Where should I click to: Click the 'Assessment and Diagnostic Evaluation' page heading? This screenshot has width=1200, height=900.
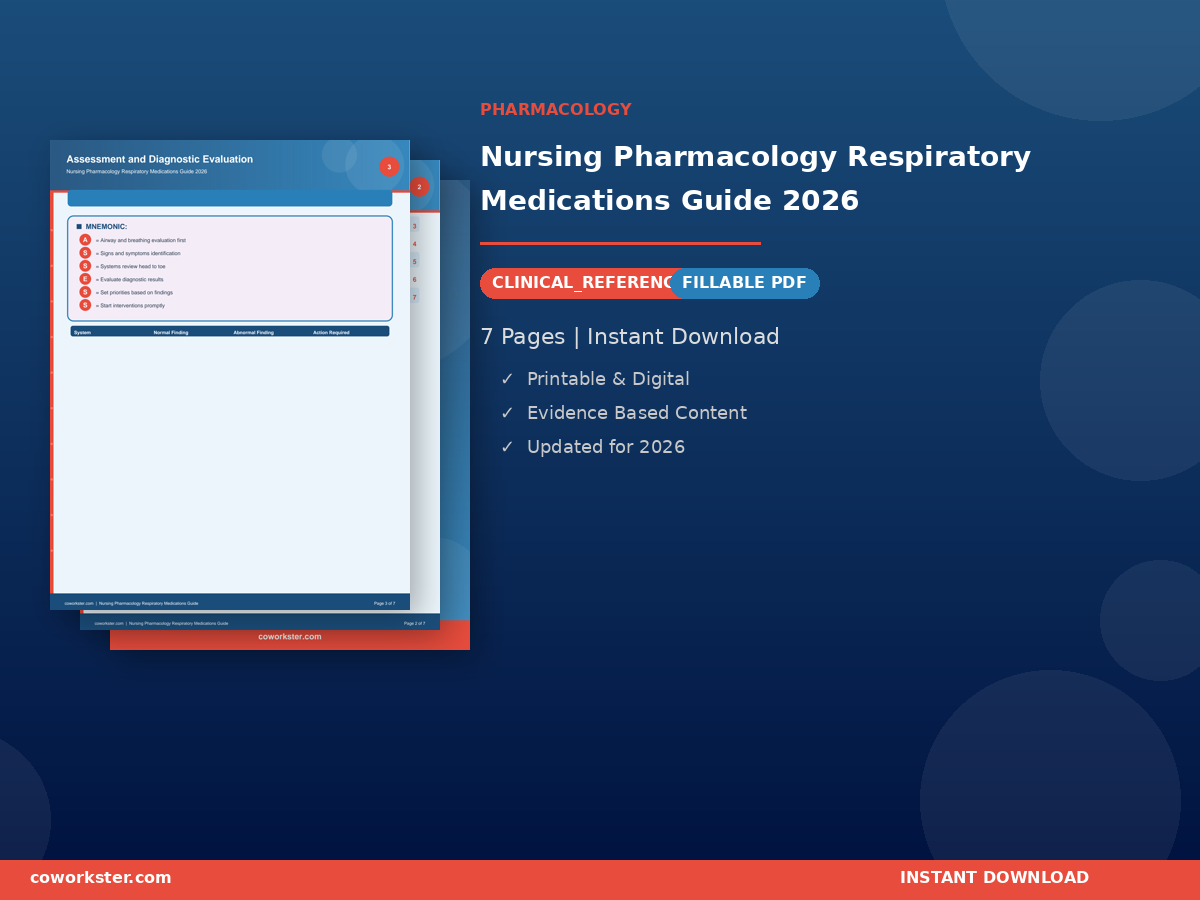(160, 159)
